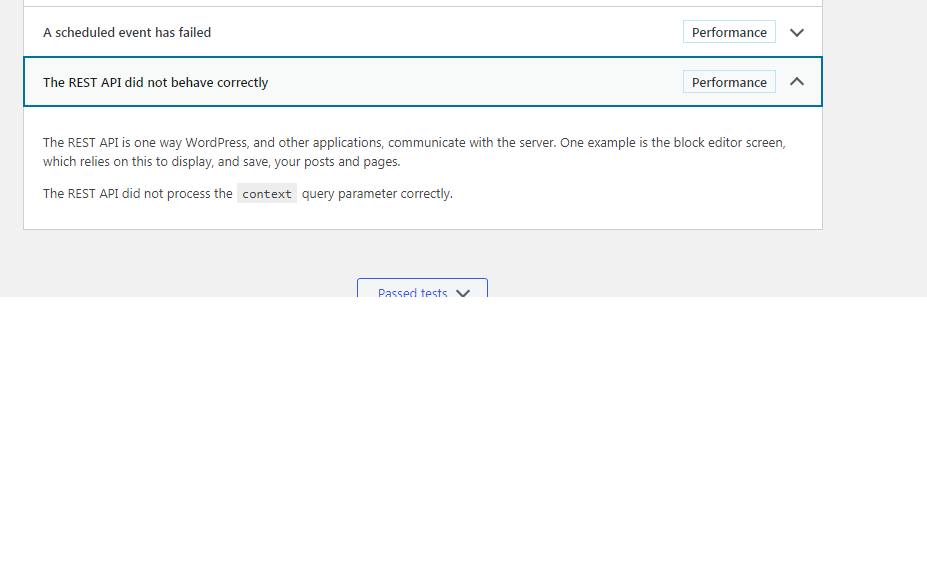Click 'your posts and pages' text

click(x=337, y=161)
